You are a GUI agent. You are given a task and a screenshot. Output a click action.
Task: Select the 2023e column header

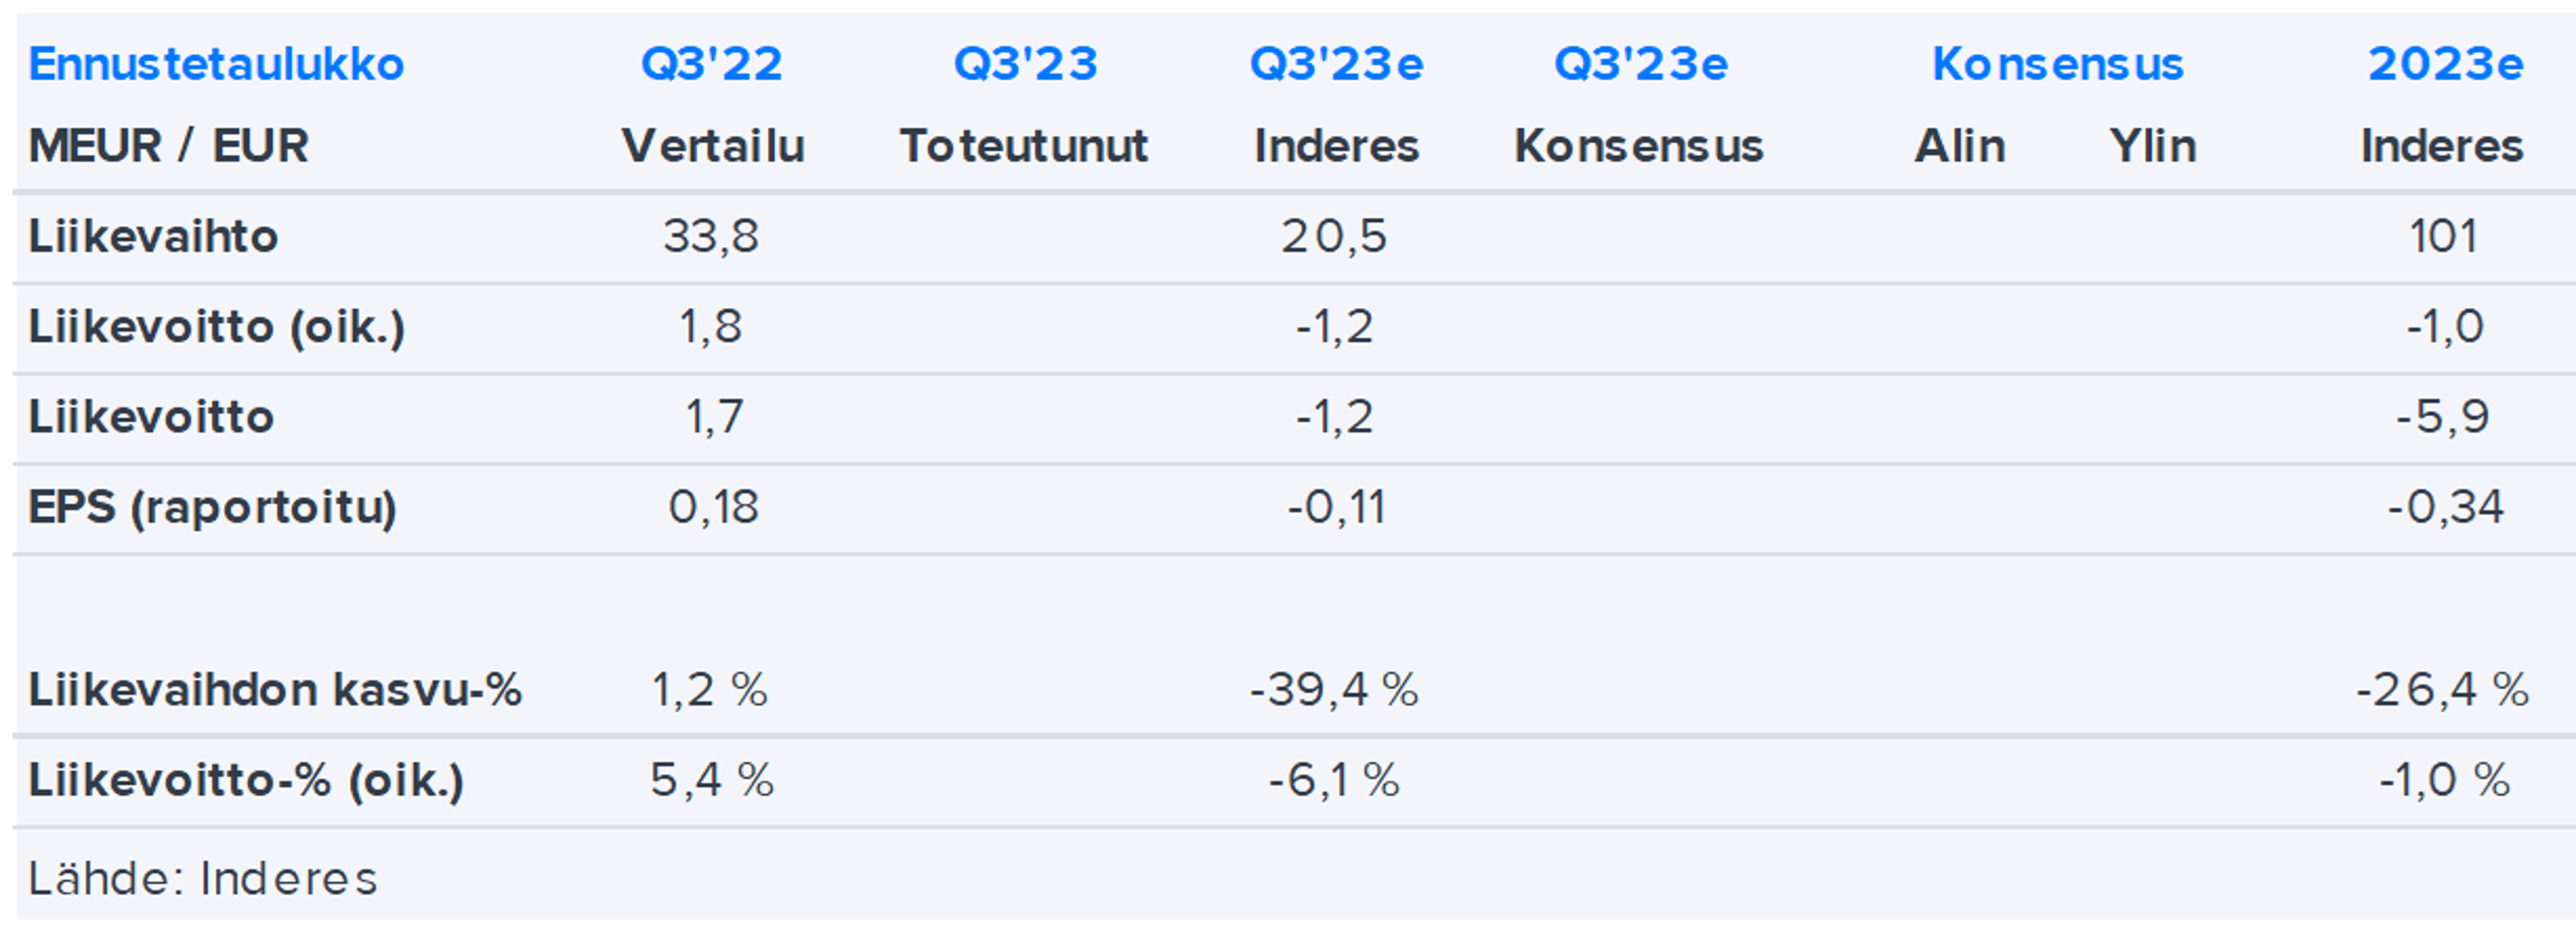tap(2444, 64)
